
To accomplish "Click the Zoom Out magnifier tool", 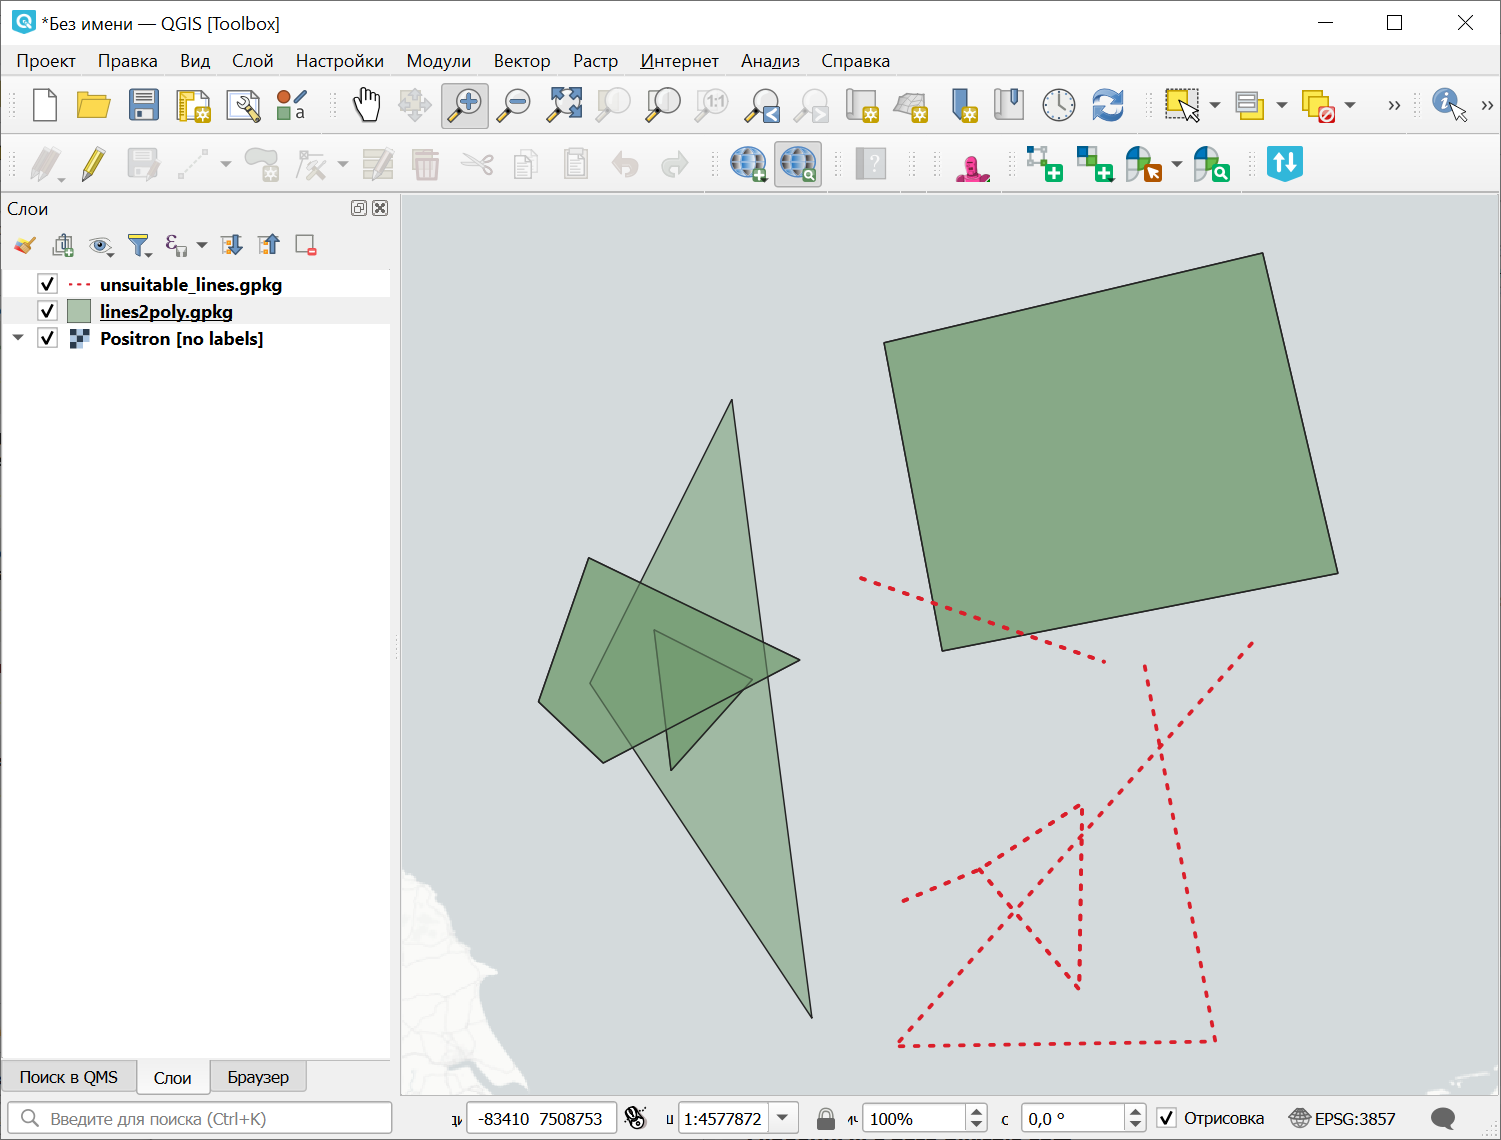I will 515,105.
